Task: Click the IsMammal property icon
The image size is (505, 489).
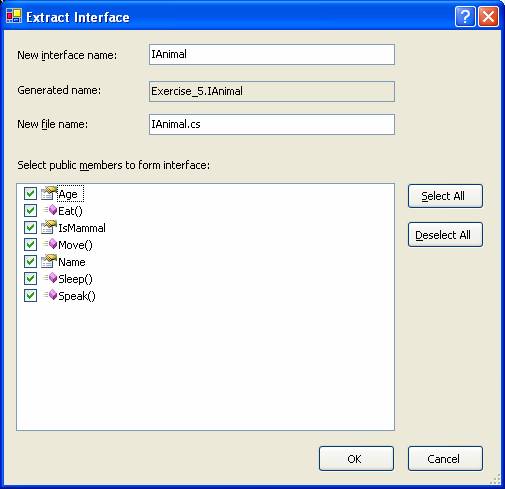Action: click(x=49, y=227)
